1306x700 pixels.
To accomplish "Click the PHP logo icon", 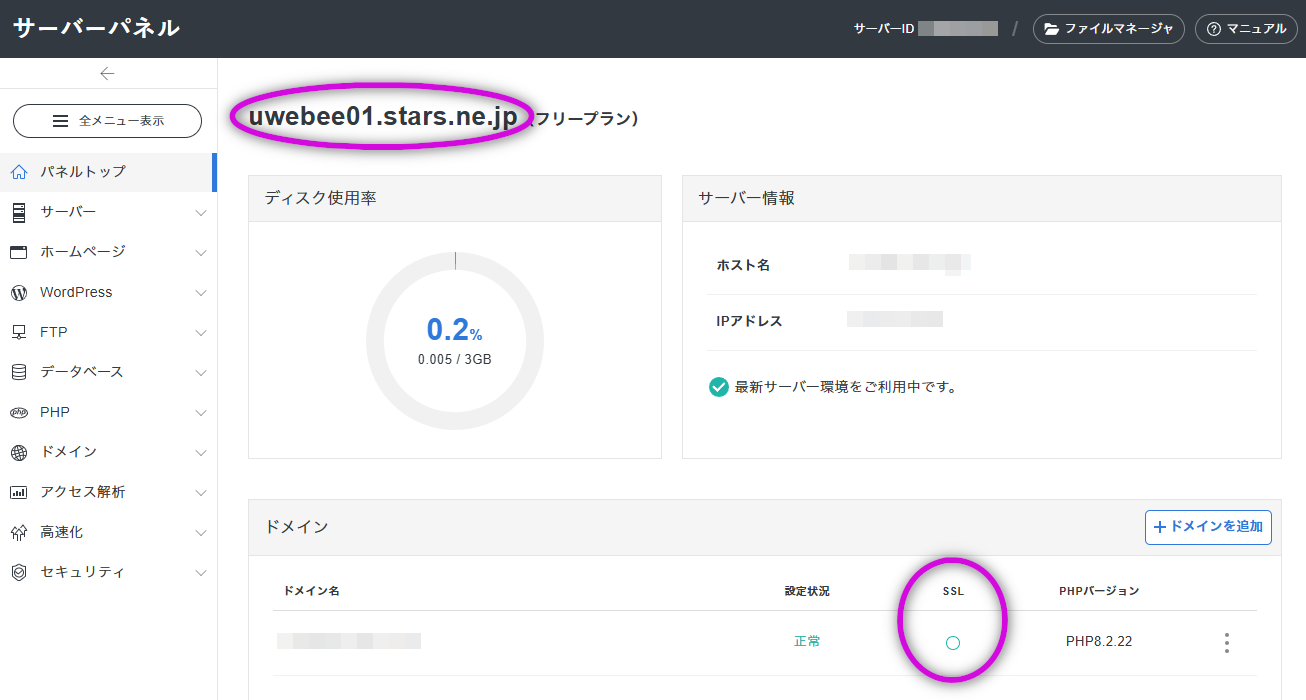I will point(18,412).
